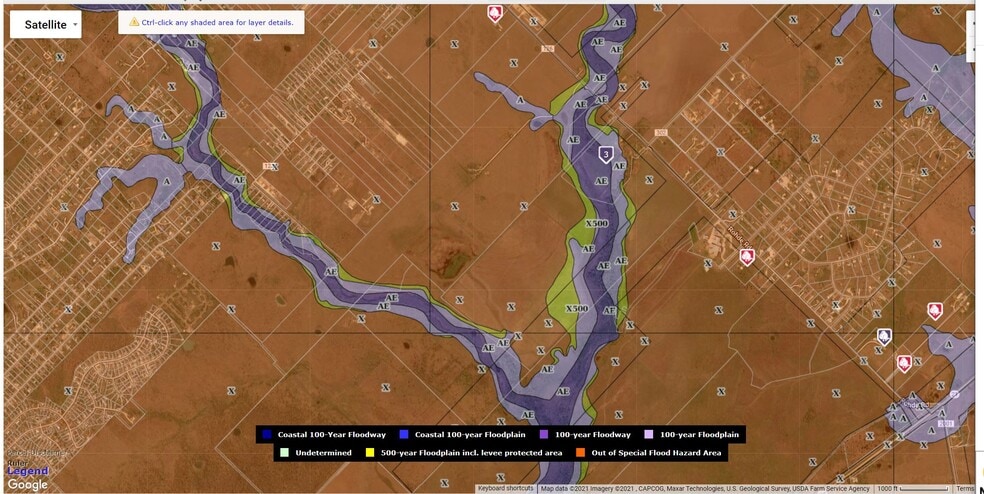
Task: Click the Coastal 100-Year Floodway dark swatch
Action: 266,435
